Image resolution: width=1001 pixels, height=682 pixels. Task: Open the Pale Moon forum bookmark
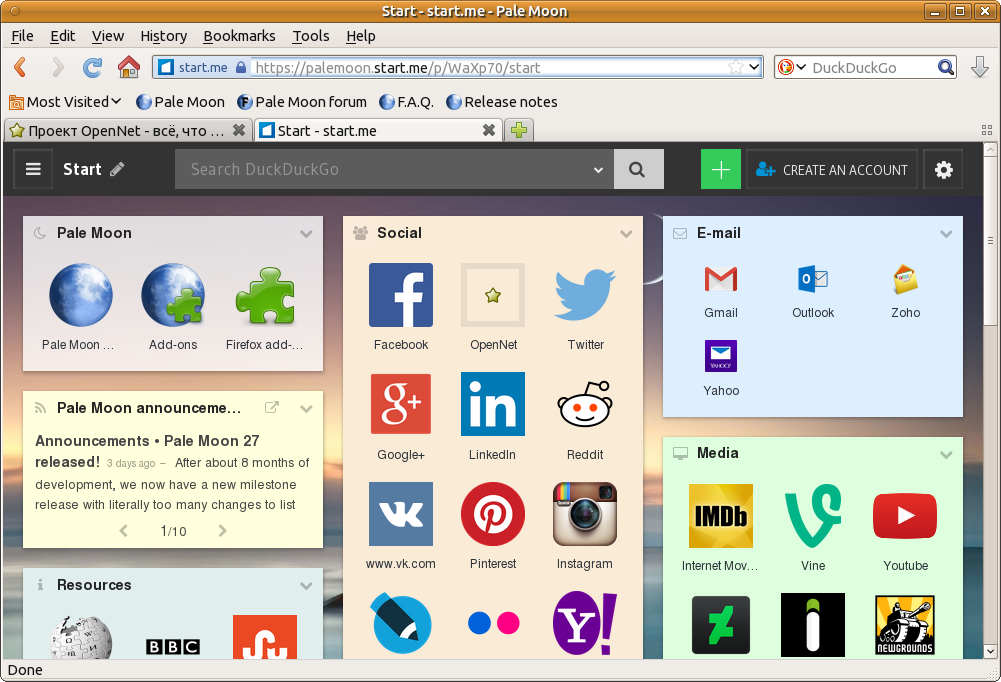[302, 102]
